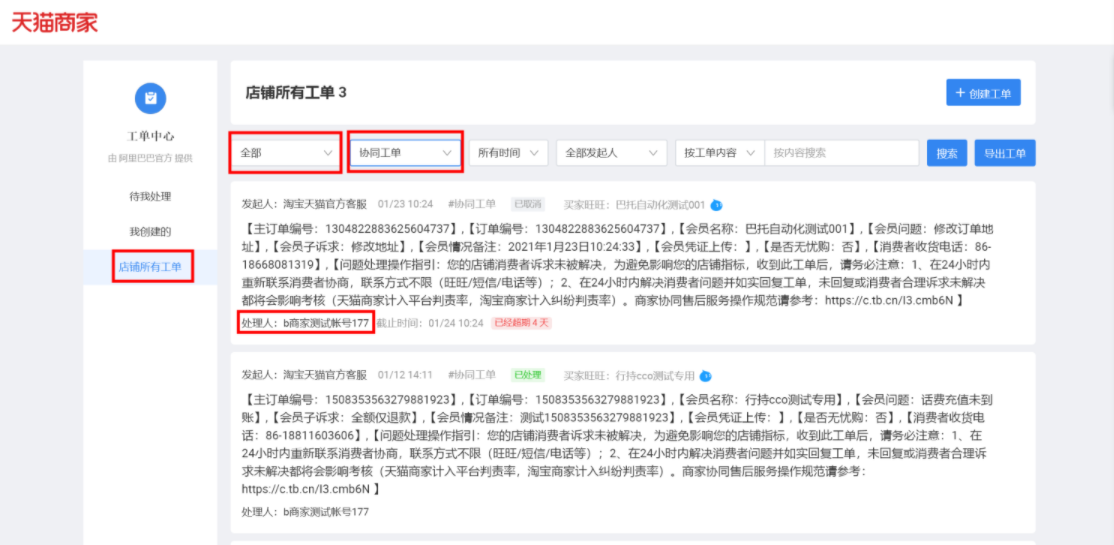The width and height of the screenshot is (1114, 545).
Task: Click buyer name 巴托自动化测试001 after 买家旺旺
Action: (x=660, y=205)
